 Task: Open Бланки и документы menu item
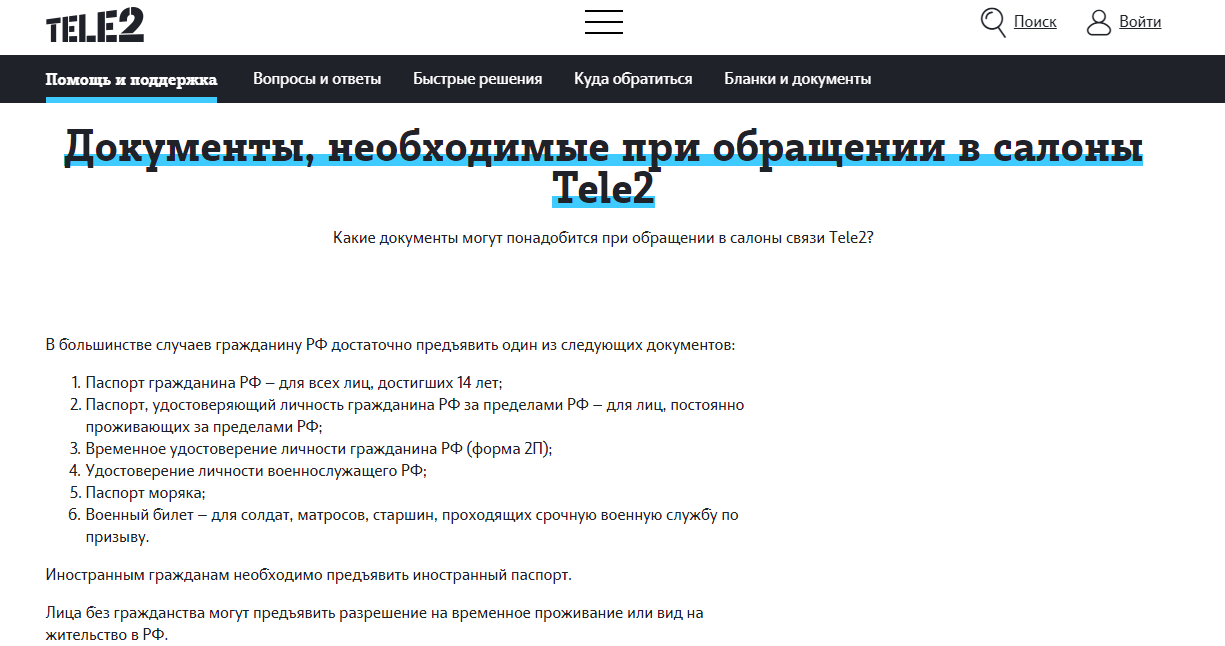point(798,79)
